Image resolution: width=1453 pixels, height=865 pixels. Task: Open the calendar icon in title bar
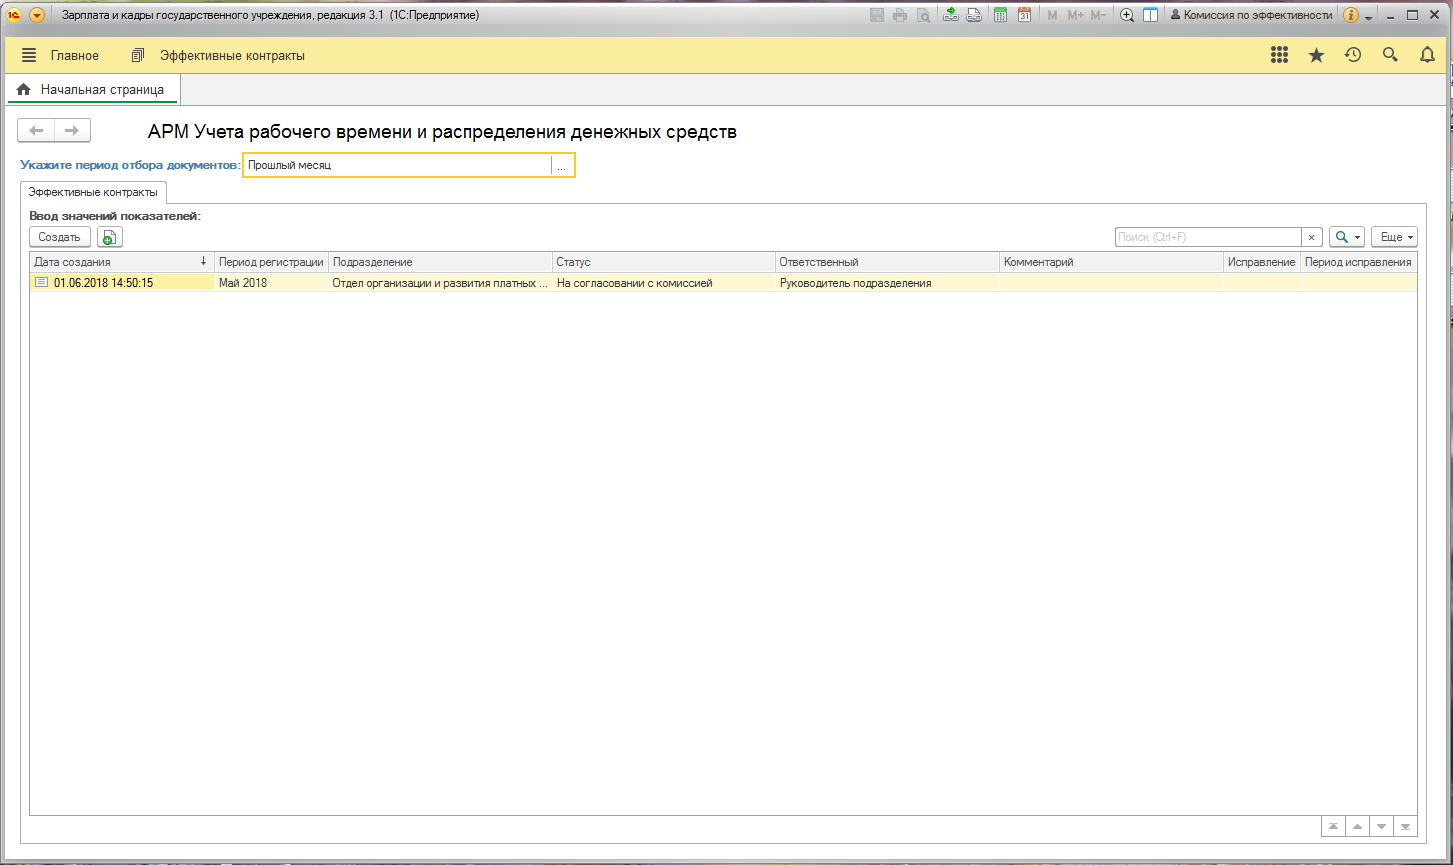click(x=1024, y=15)
